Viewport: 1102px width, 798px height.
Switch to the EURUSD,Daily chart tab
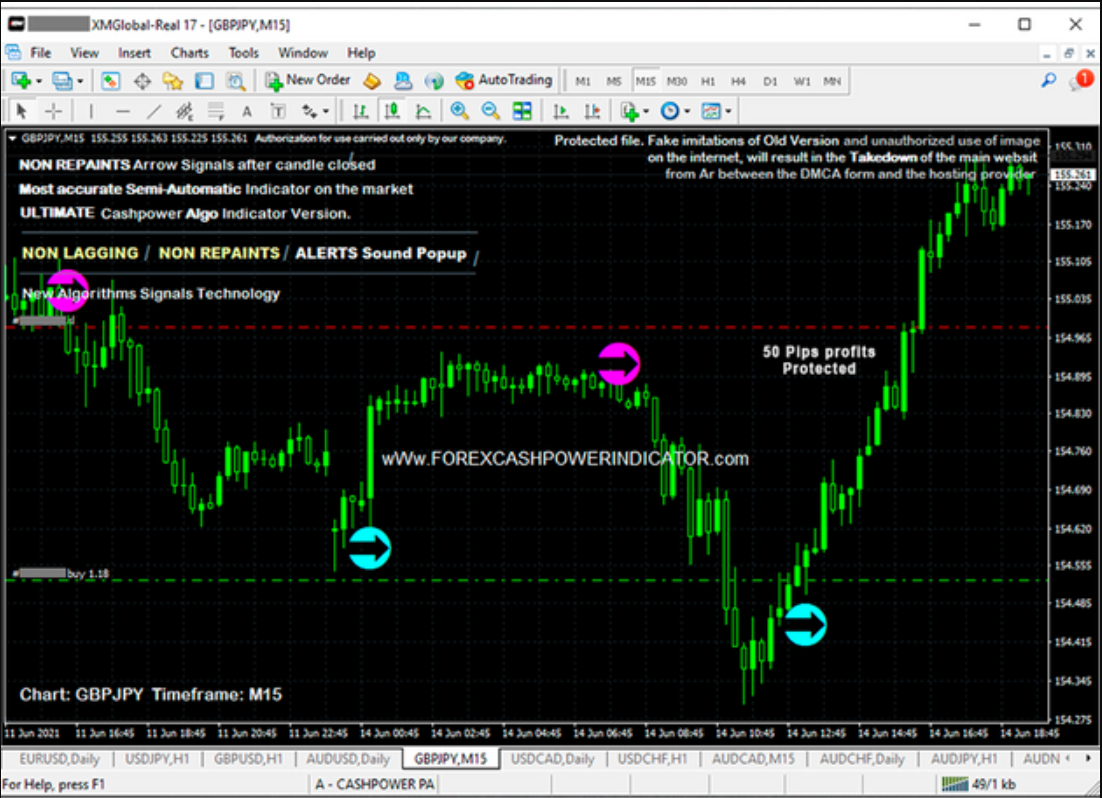[59, 759]
